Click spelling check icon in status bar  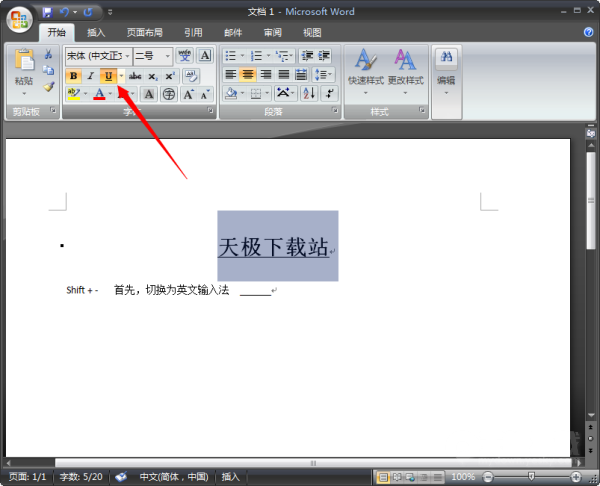coord(121,477)
